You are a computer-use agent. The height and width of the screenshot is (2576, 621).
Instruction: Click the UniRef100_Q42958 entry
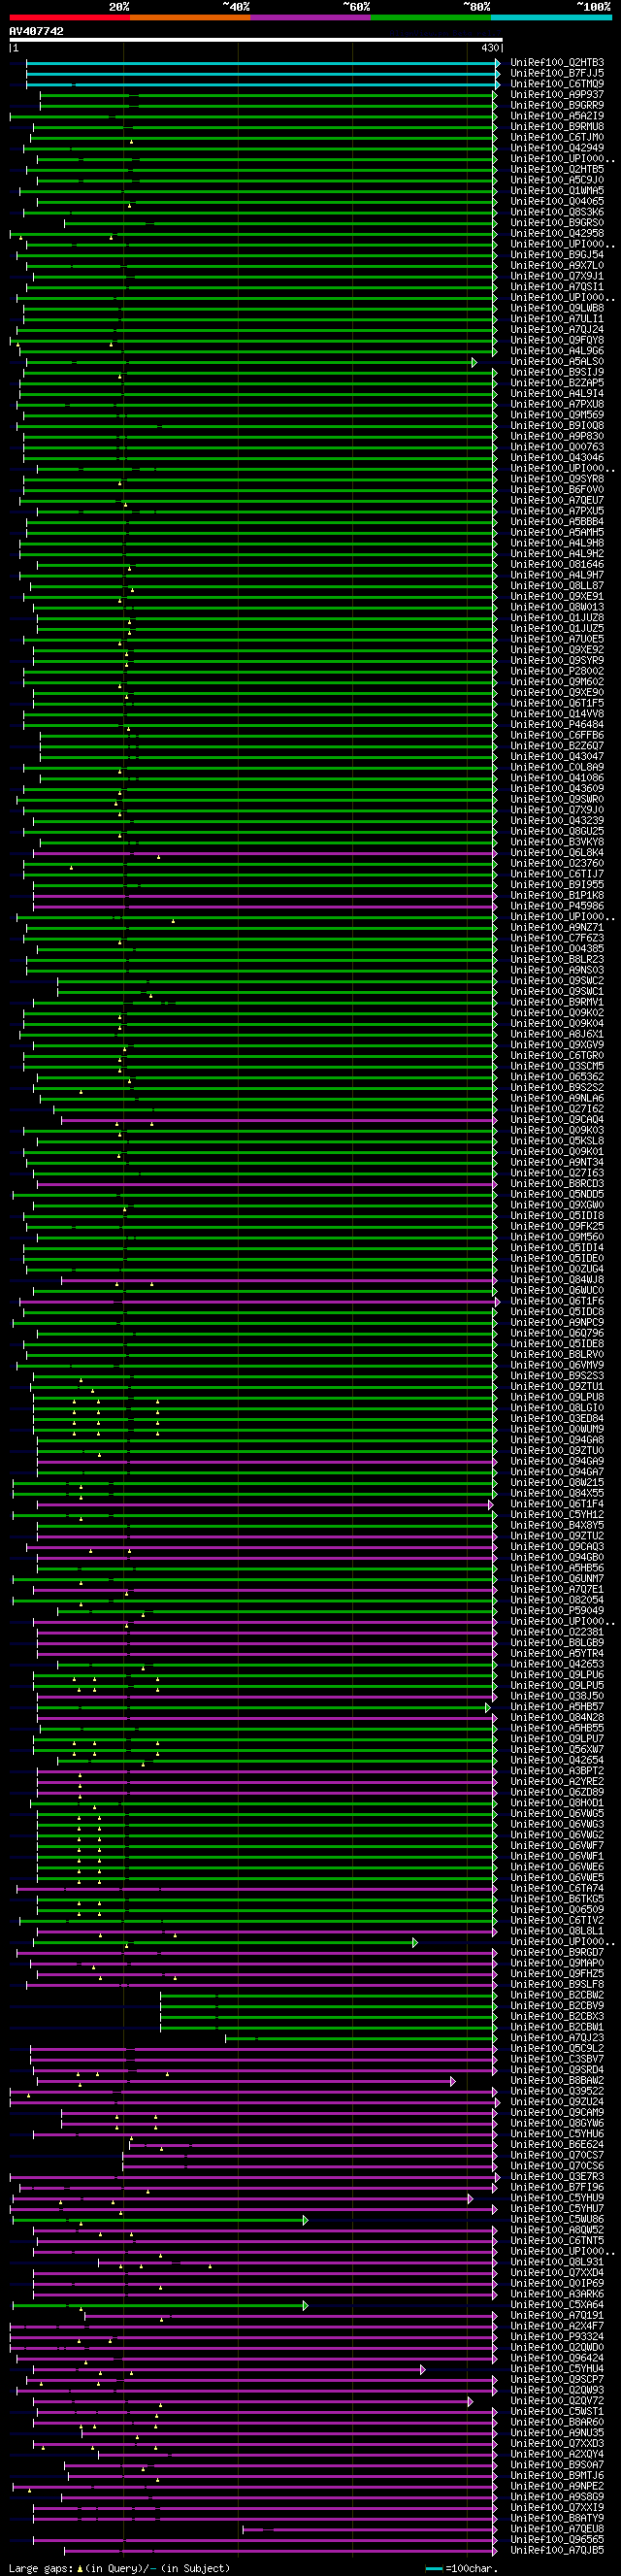(x=557, y=234)
